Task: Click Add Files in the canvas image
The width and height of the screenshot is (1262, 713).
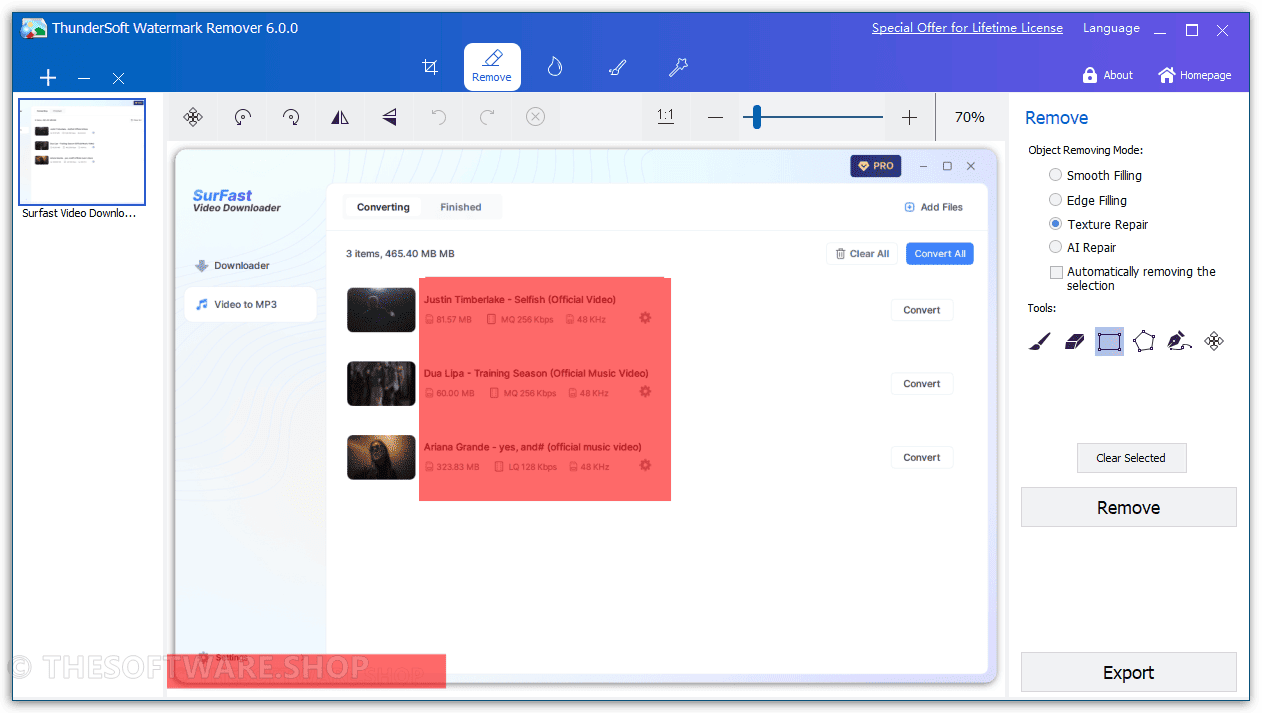Action: (933, 207)
